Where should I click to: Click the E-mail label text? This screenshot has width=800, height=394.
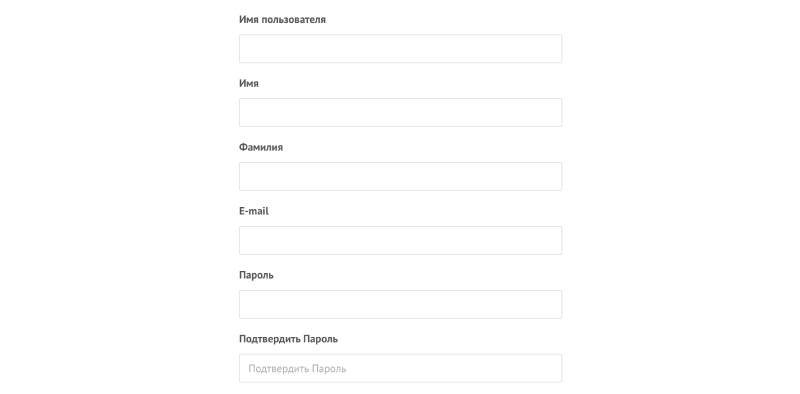(254, 211)
